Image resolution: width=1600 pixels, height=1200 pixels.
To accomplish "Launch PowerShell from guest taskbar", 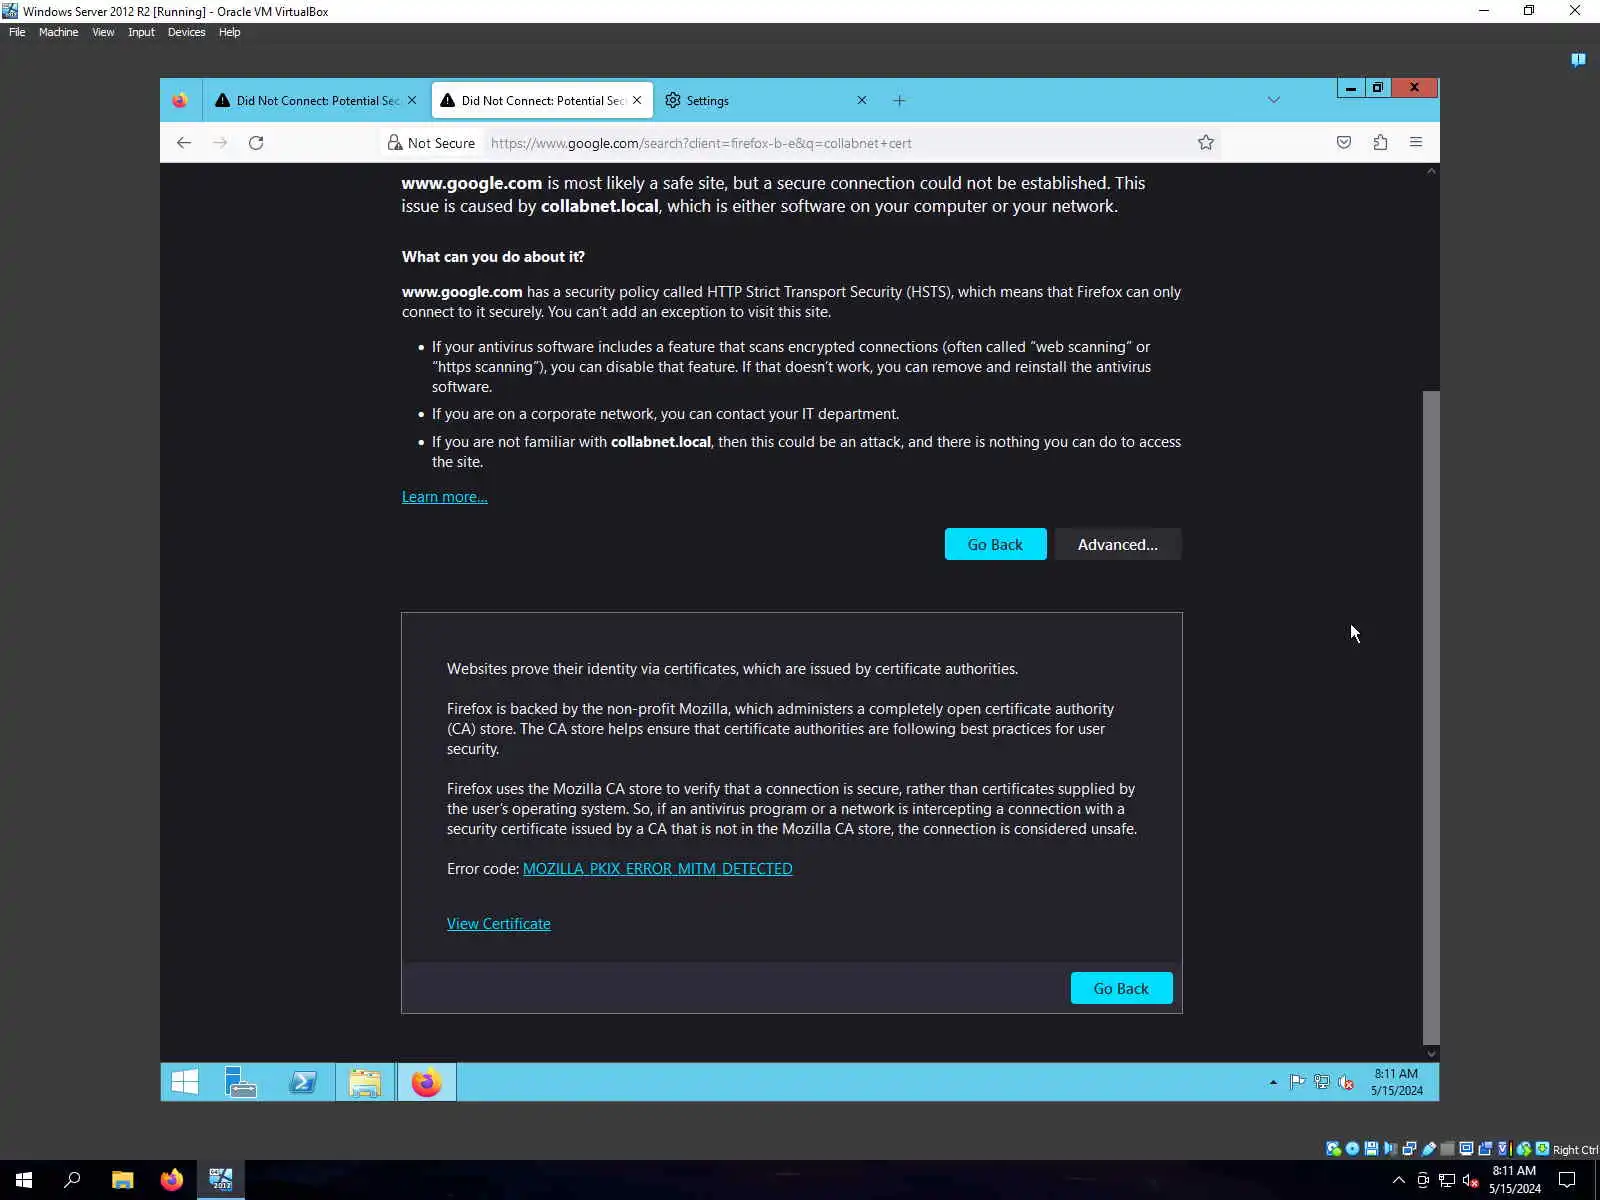I will coord(303,1082).
